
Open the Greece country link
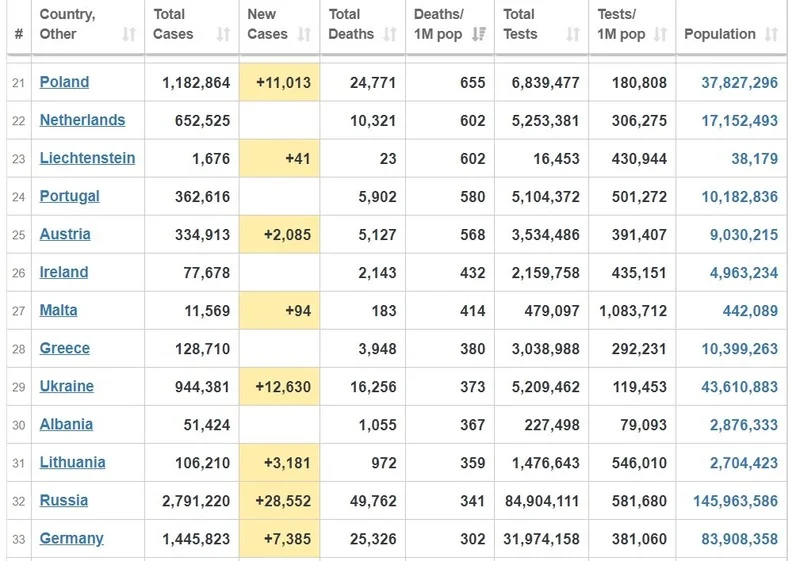point(65,348)
